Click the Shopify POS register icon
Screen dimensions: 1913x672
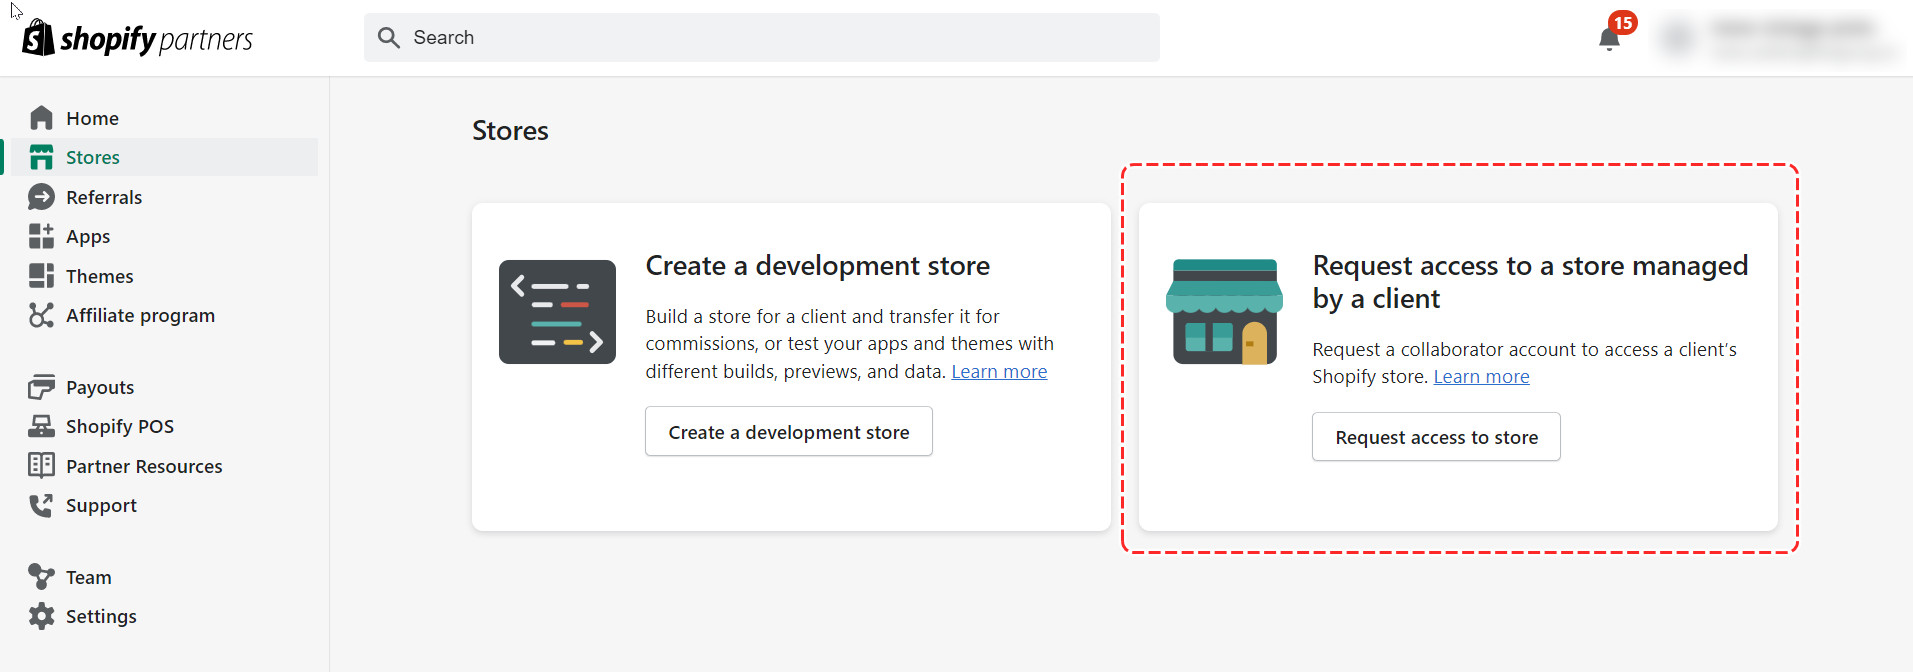coord(41,426)
